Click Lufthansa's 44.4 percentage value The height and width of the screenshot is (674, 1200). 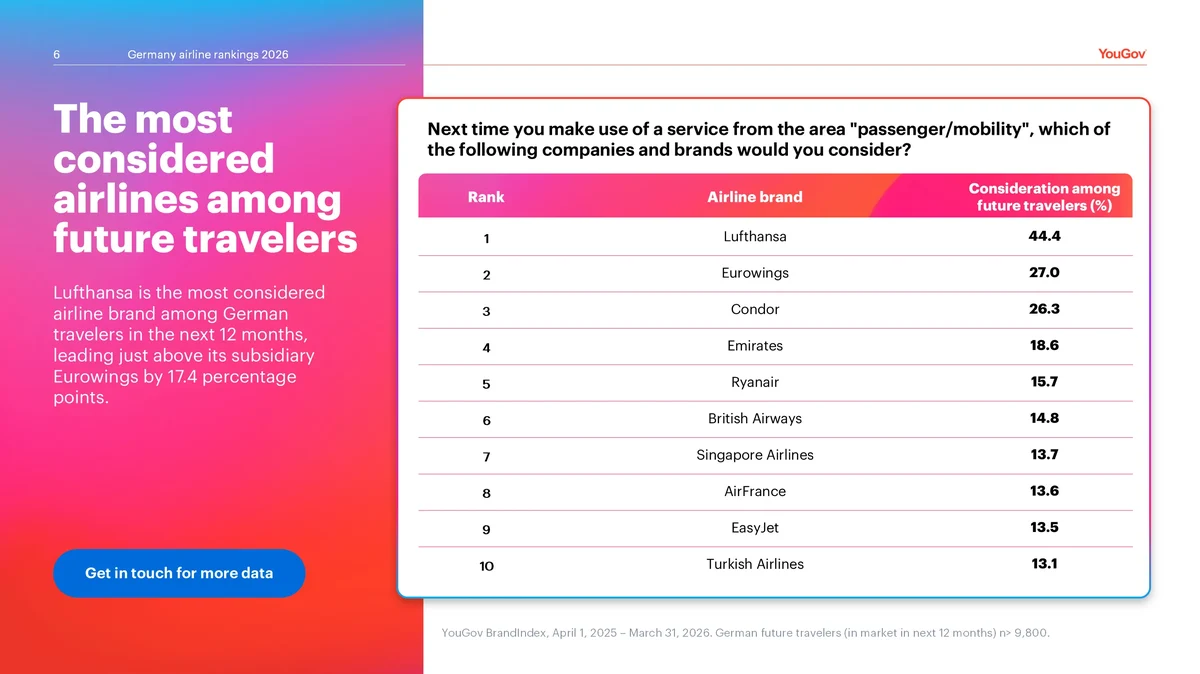pyautogui.click(x=1044, y=237)
